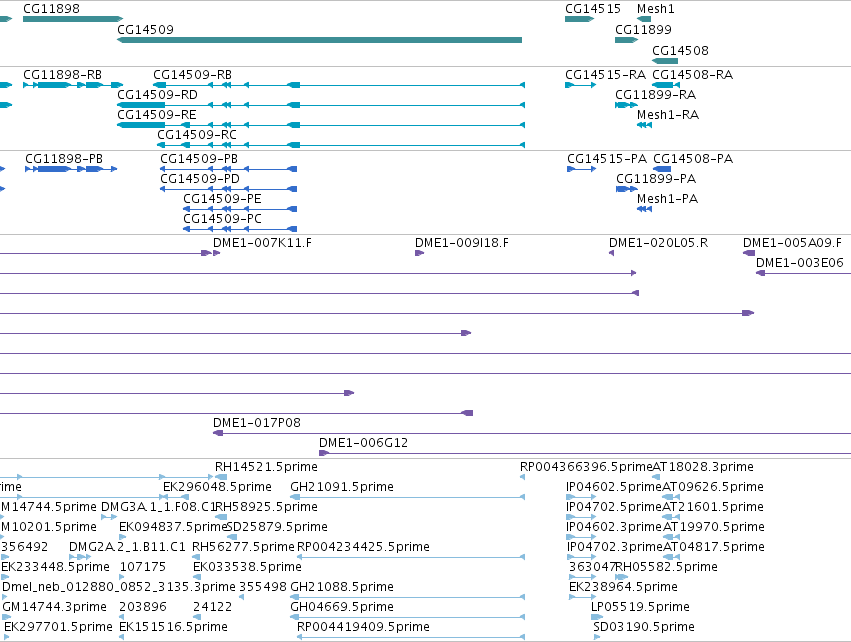851x642 pixels.
Task: Click the DMG3A.1_1.F08.C1 label
Action: pos(158,506)
